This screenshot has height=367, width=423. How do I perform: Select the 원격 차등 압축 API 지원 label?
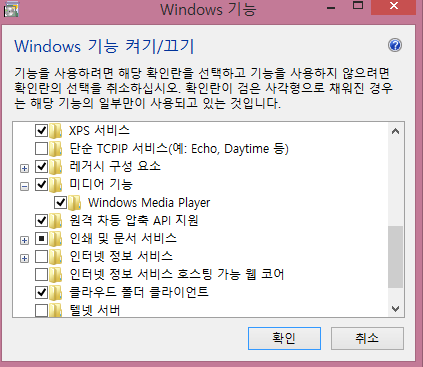click(134, 220)
